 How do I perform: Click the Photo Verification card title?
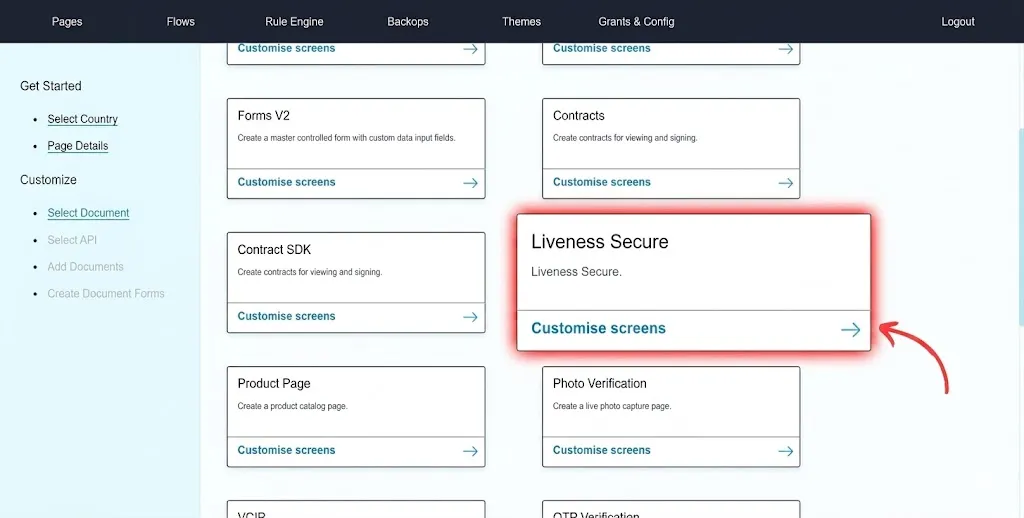coord(600,383)
